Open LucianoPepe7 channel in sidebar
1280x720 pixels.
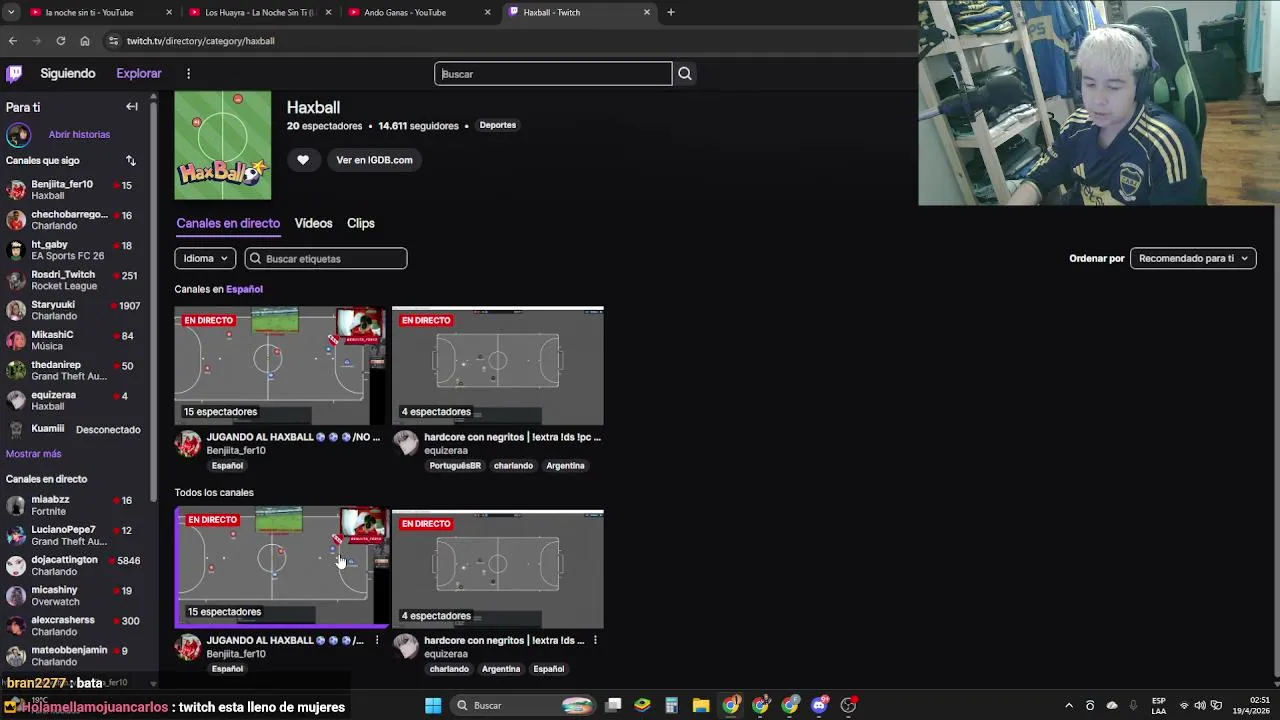(75, 535)
